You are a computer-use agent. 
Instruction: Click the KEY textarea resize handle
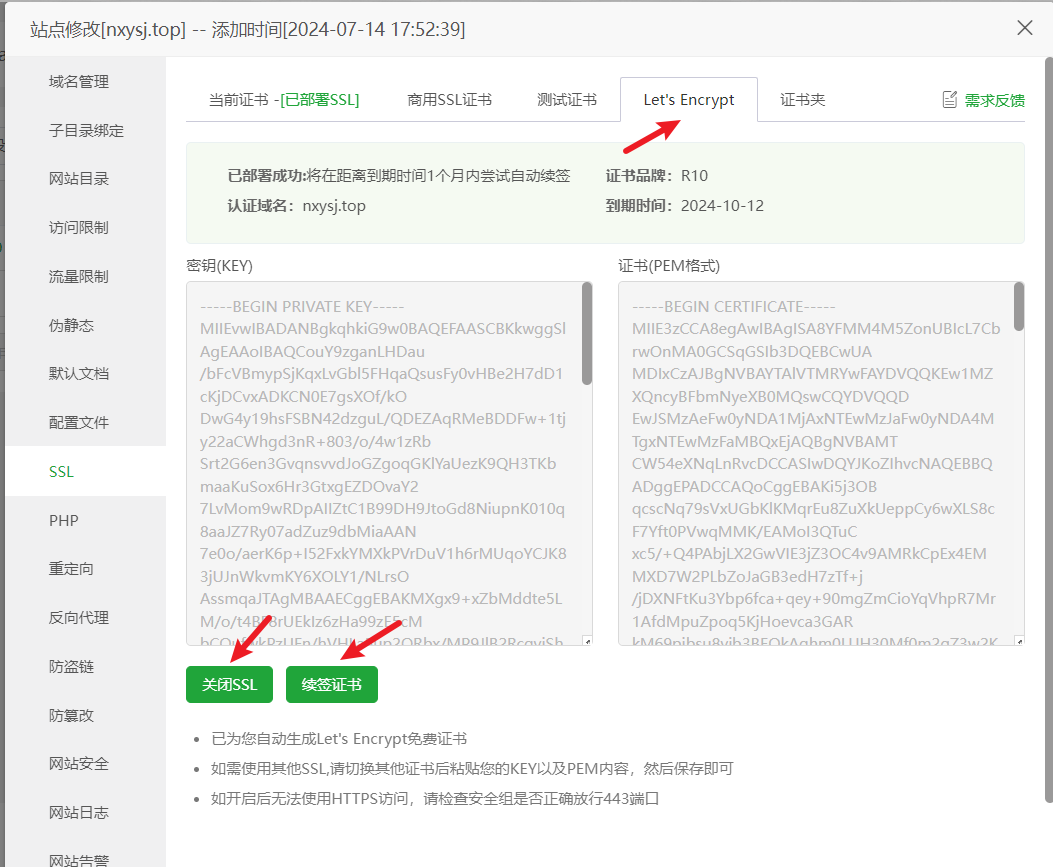(588, 641)
